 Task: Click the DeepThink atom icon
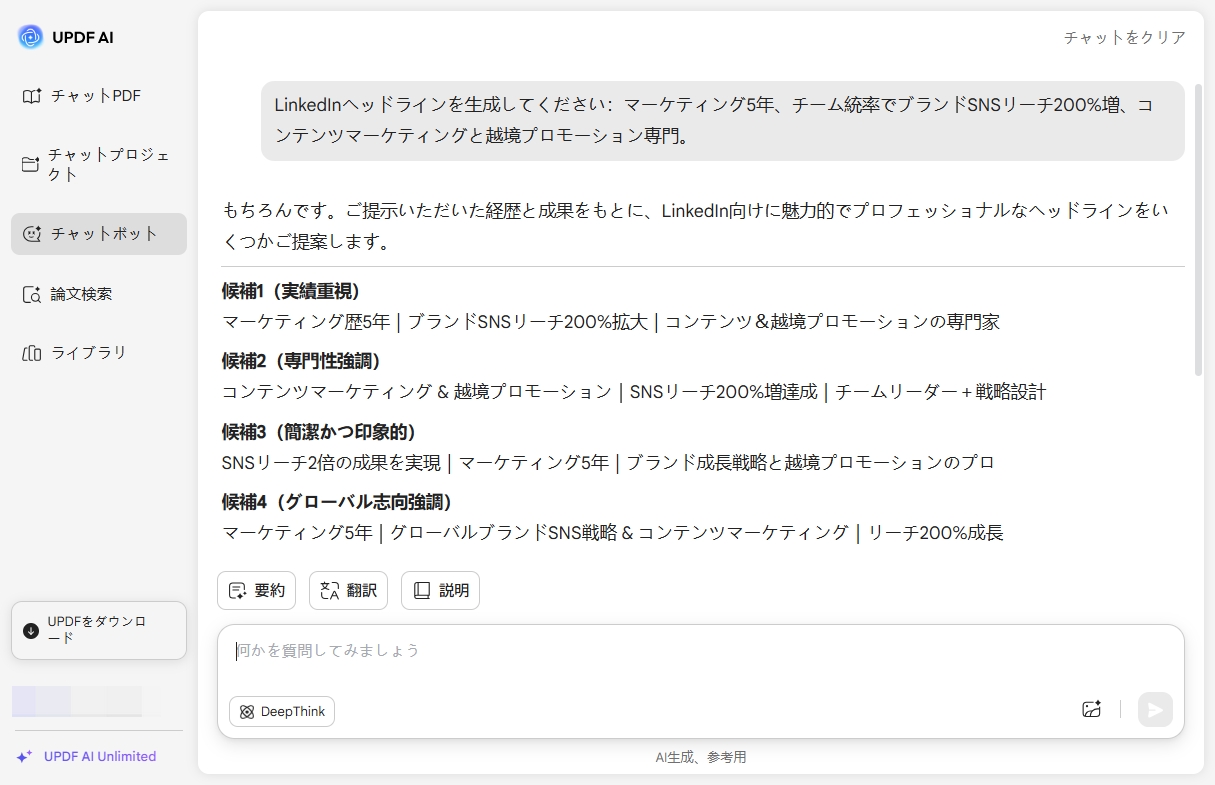(x=247, y=712)
